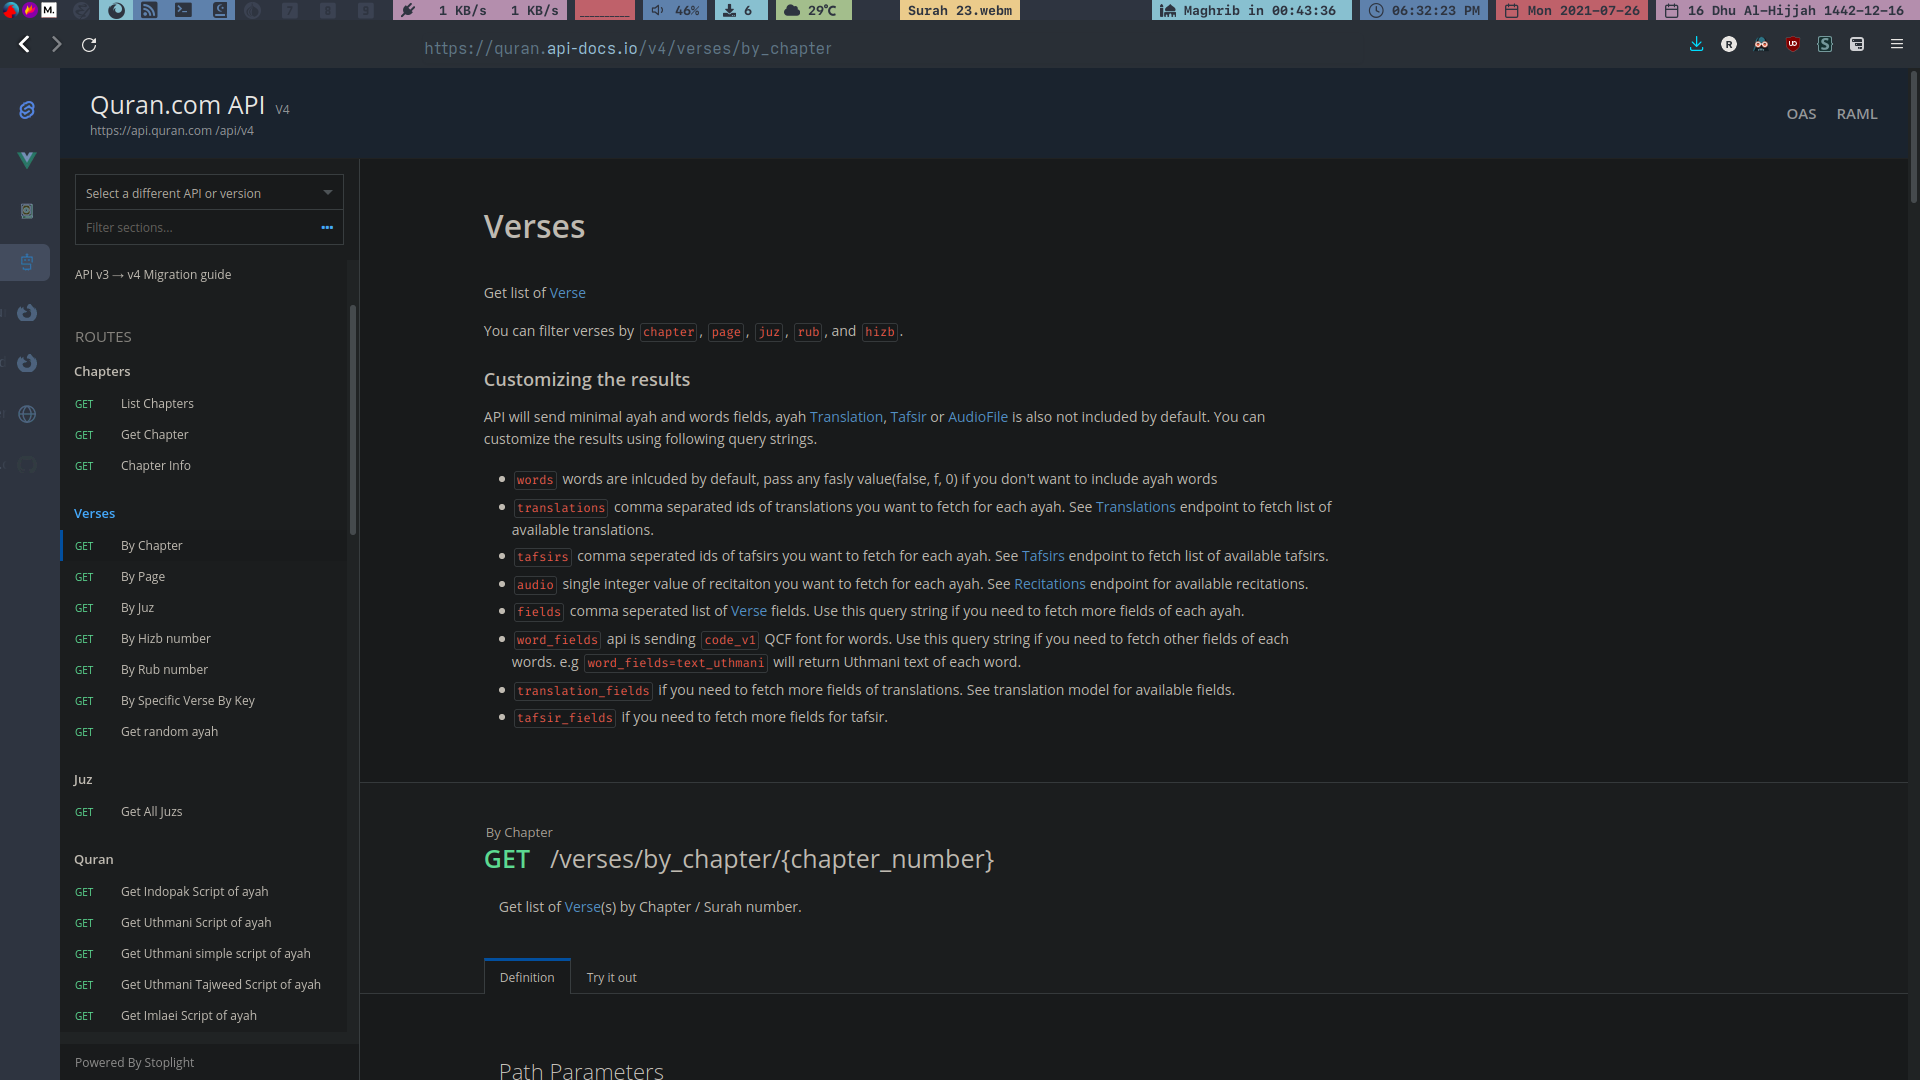Open the face-with-glasses extension icon
The height and width of the screenshot is (1080, 1920).
[x=1761, y=44]
